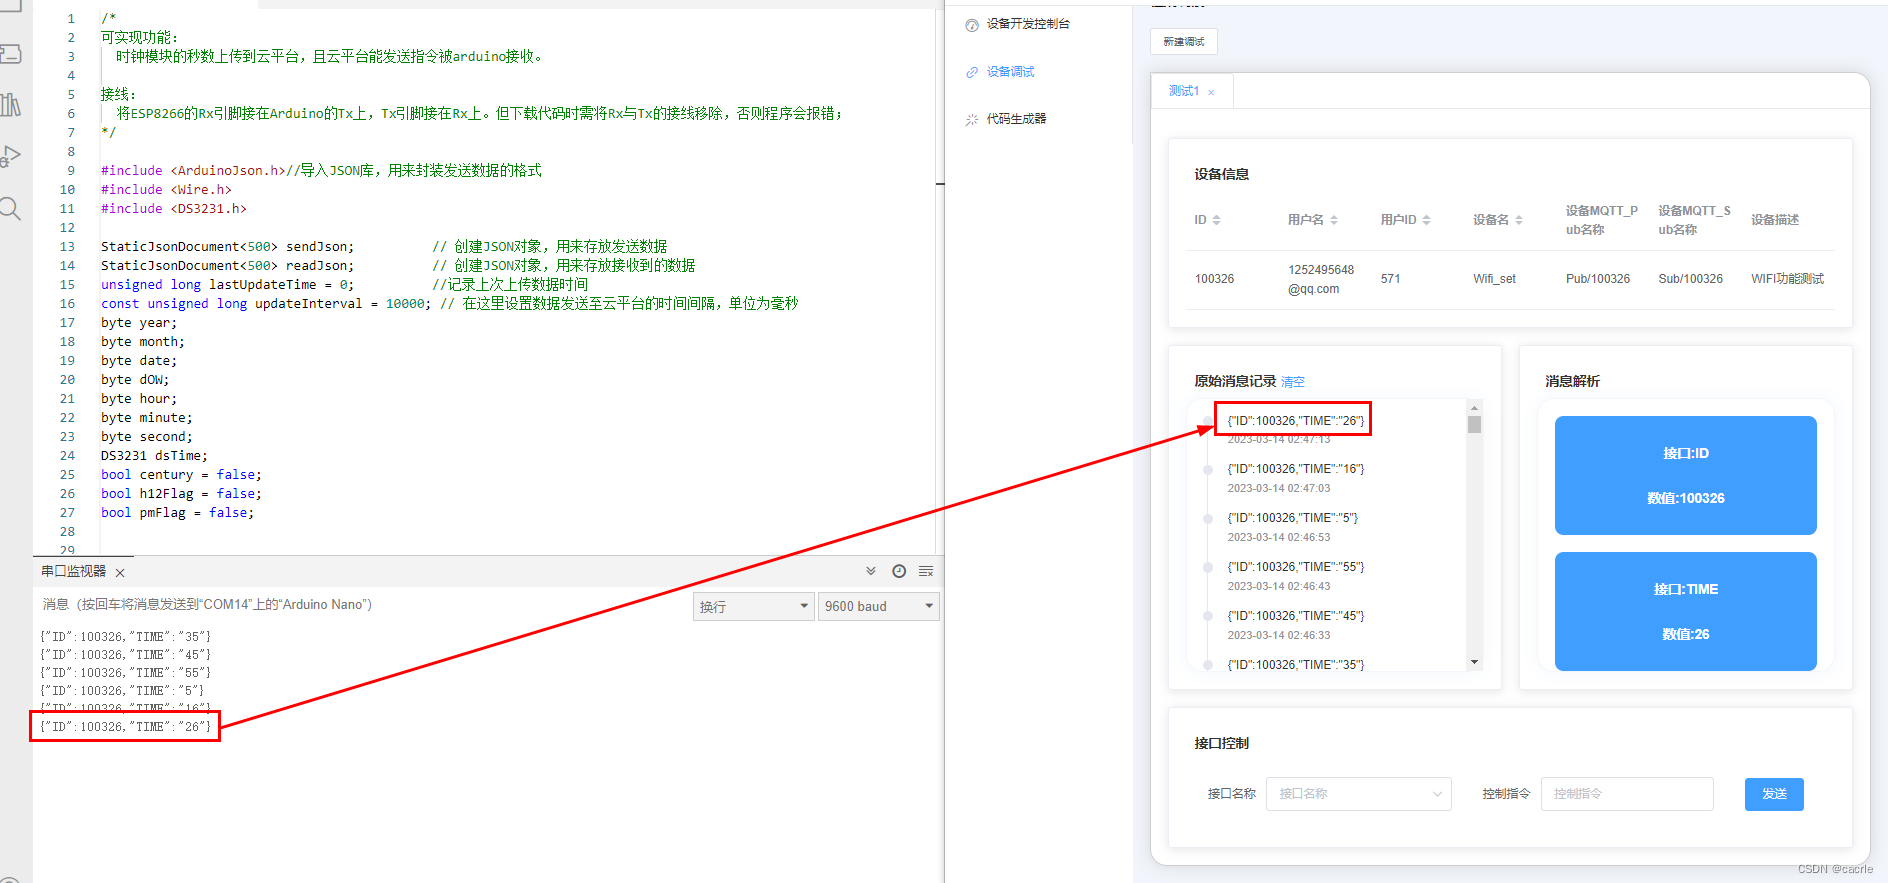Click the 接口控制 section heading
Viewport: 1888px width, 883px height.
pos(1221,744)
